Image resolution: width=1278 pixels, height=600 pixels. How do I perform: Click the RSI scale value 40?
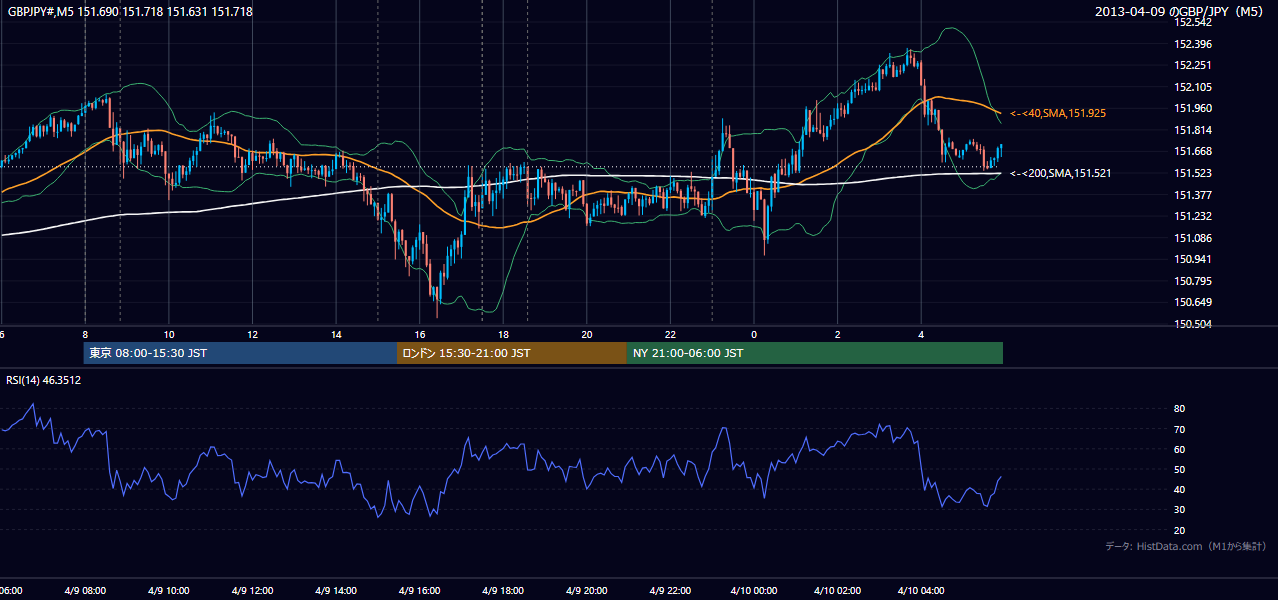pyautogui.click(x=1180, y=490)
